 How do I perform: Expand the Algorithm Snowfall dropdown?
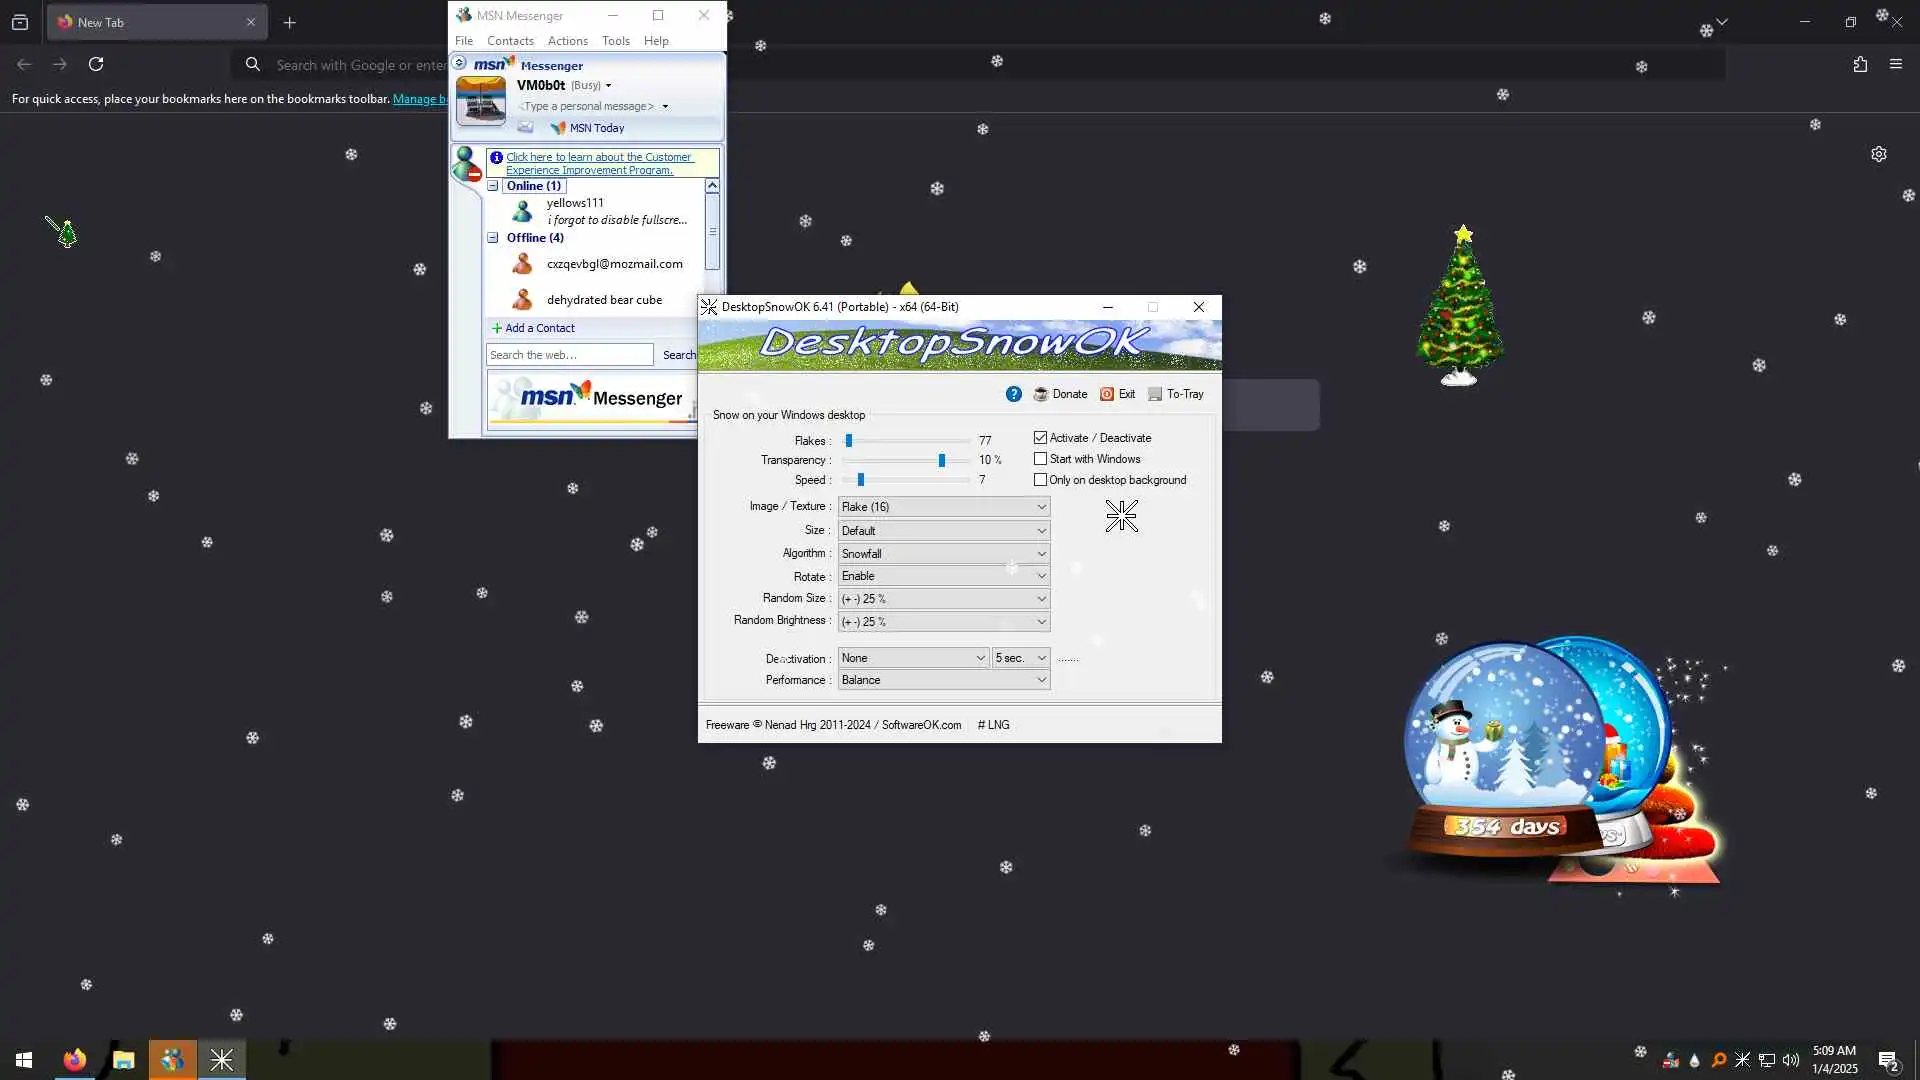click(943, 554)
